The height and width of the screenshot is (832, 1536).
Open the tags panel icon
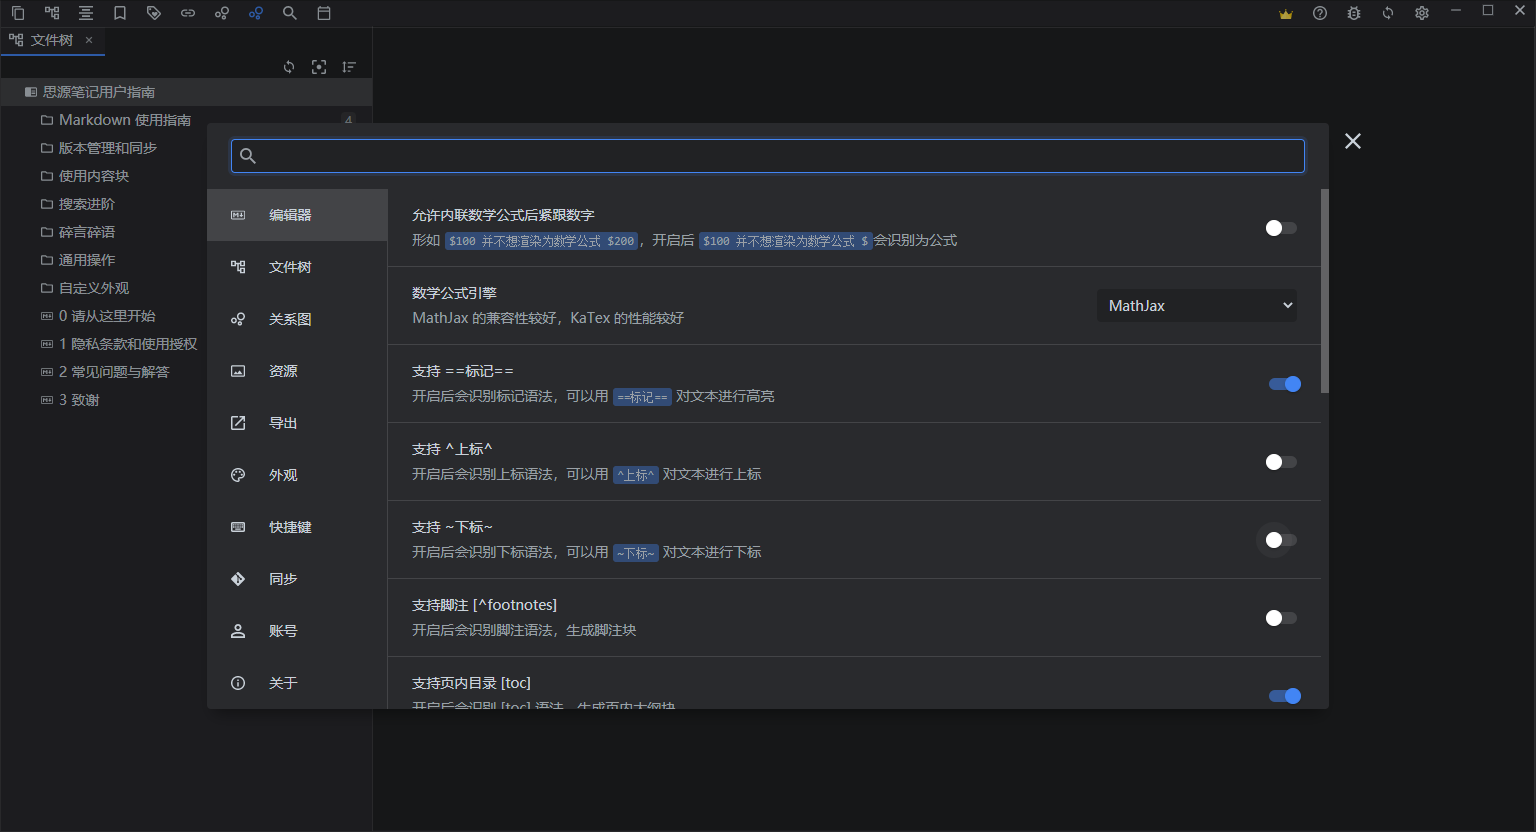pyautogui.click(x=154, y=13)
